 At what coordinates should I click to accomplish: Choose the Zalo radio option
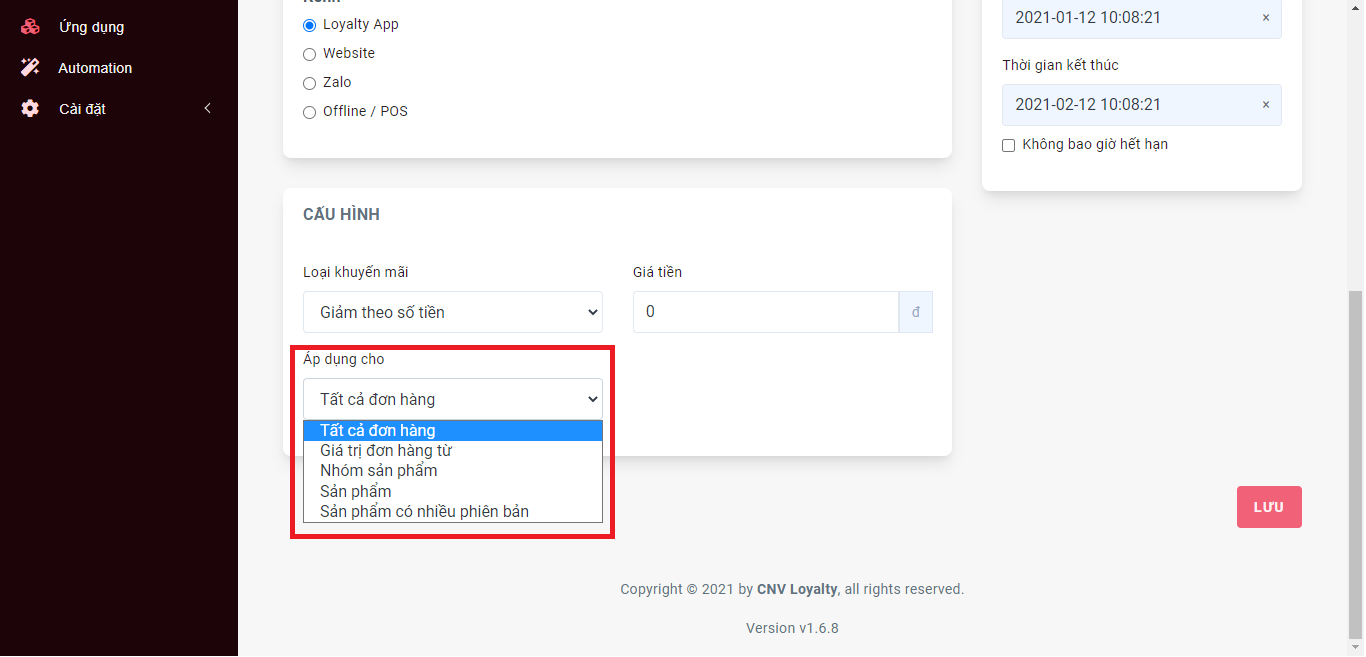click(309, 83)
